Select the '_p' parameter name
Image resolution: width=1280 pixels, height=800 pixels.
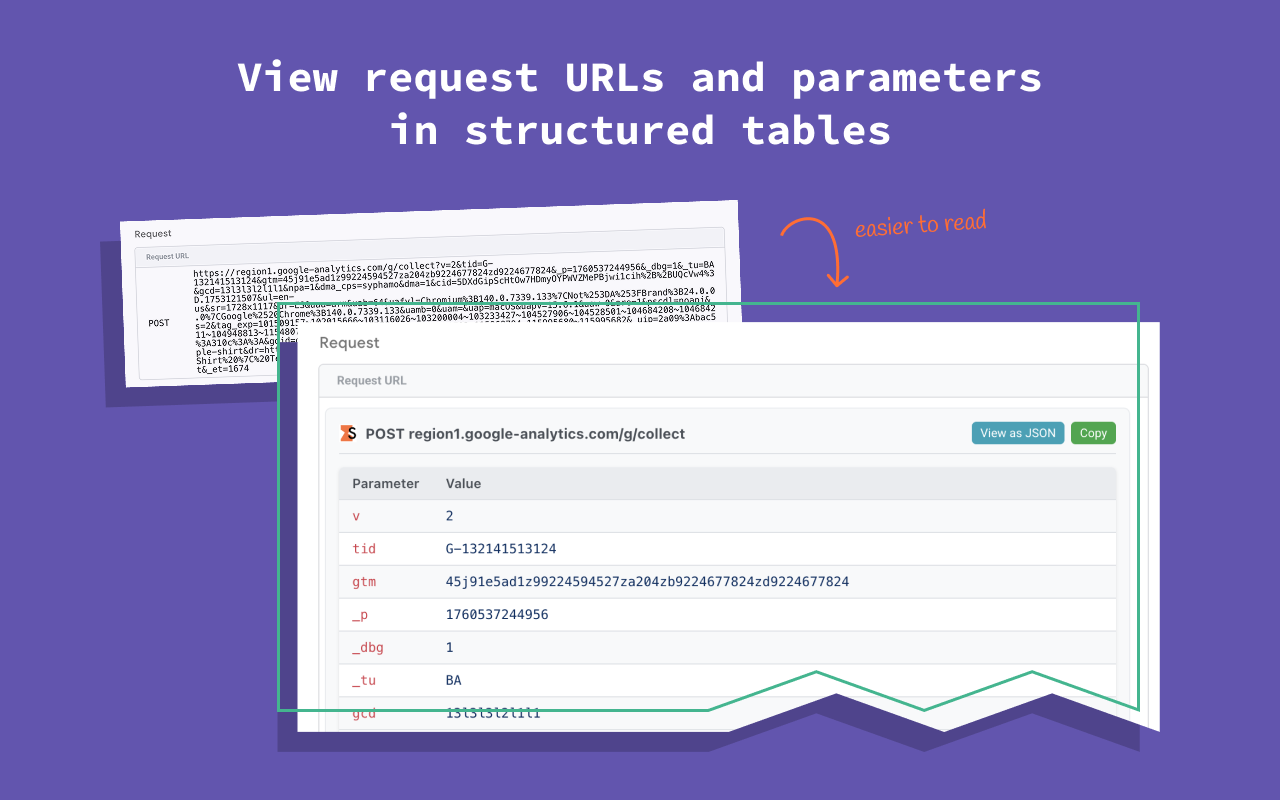point(360,615)
